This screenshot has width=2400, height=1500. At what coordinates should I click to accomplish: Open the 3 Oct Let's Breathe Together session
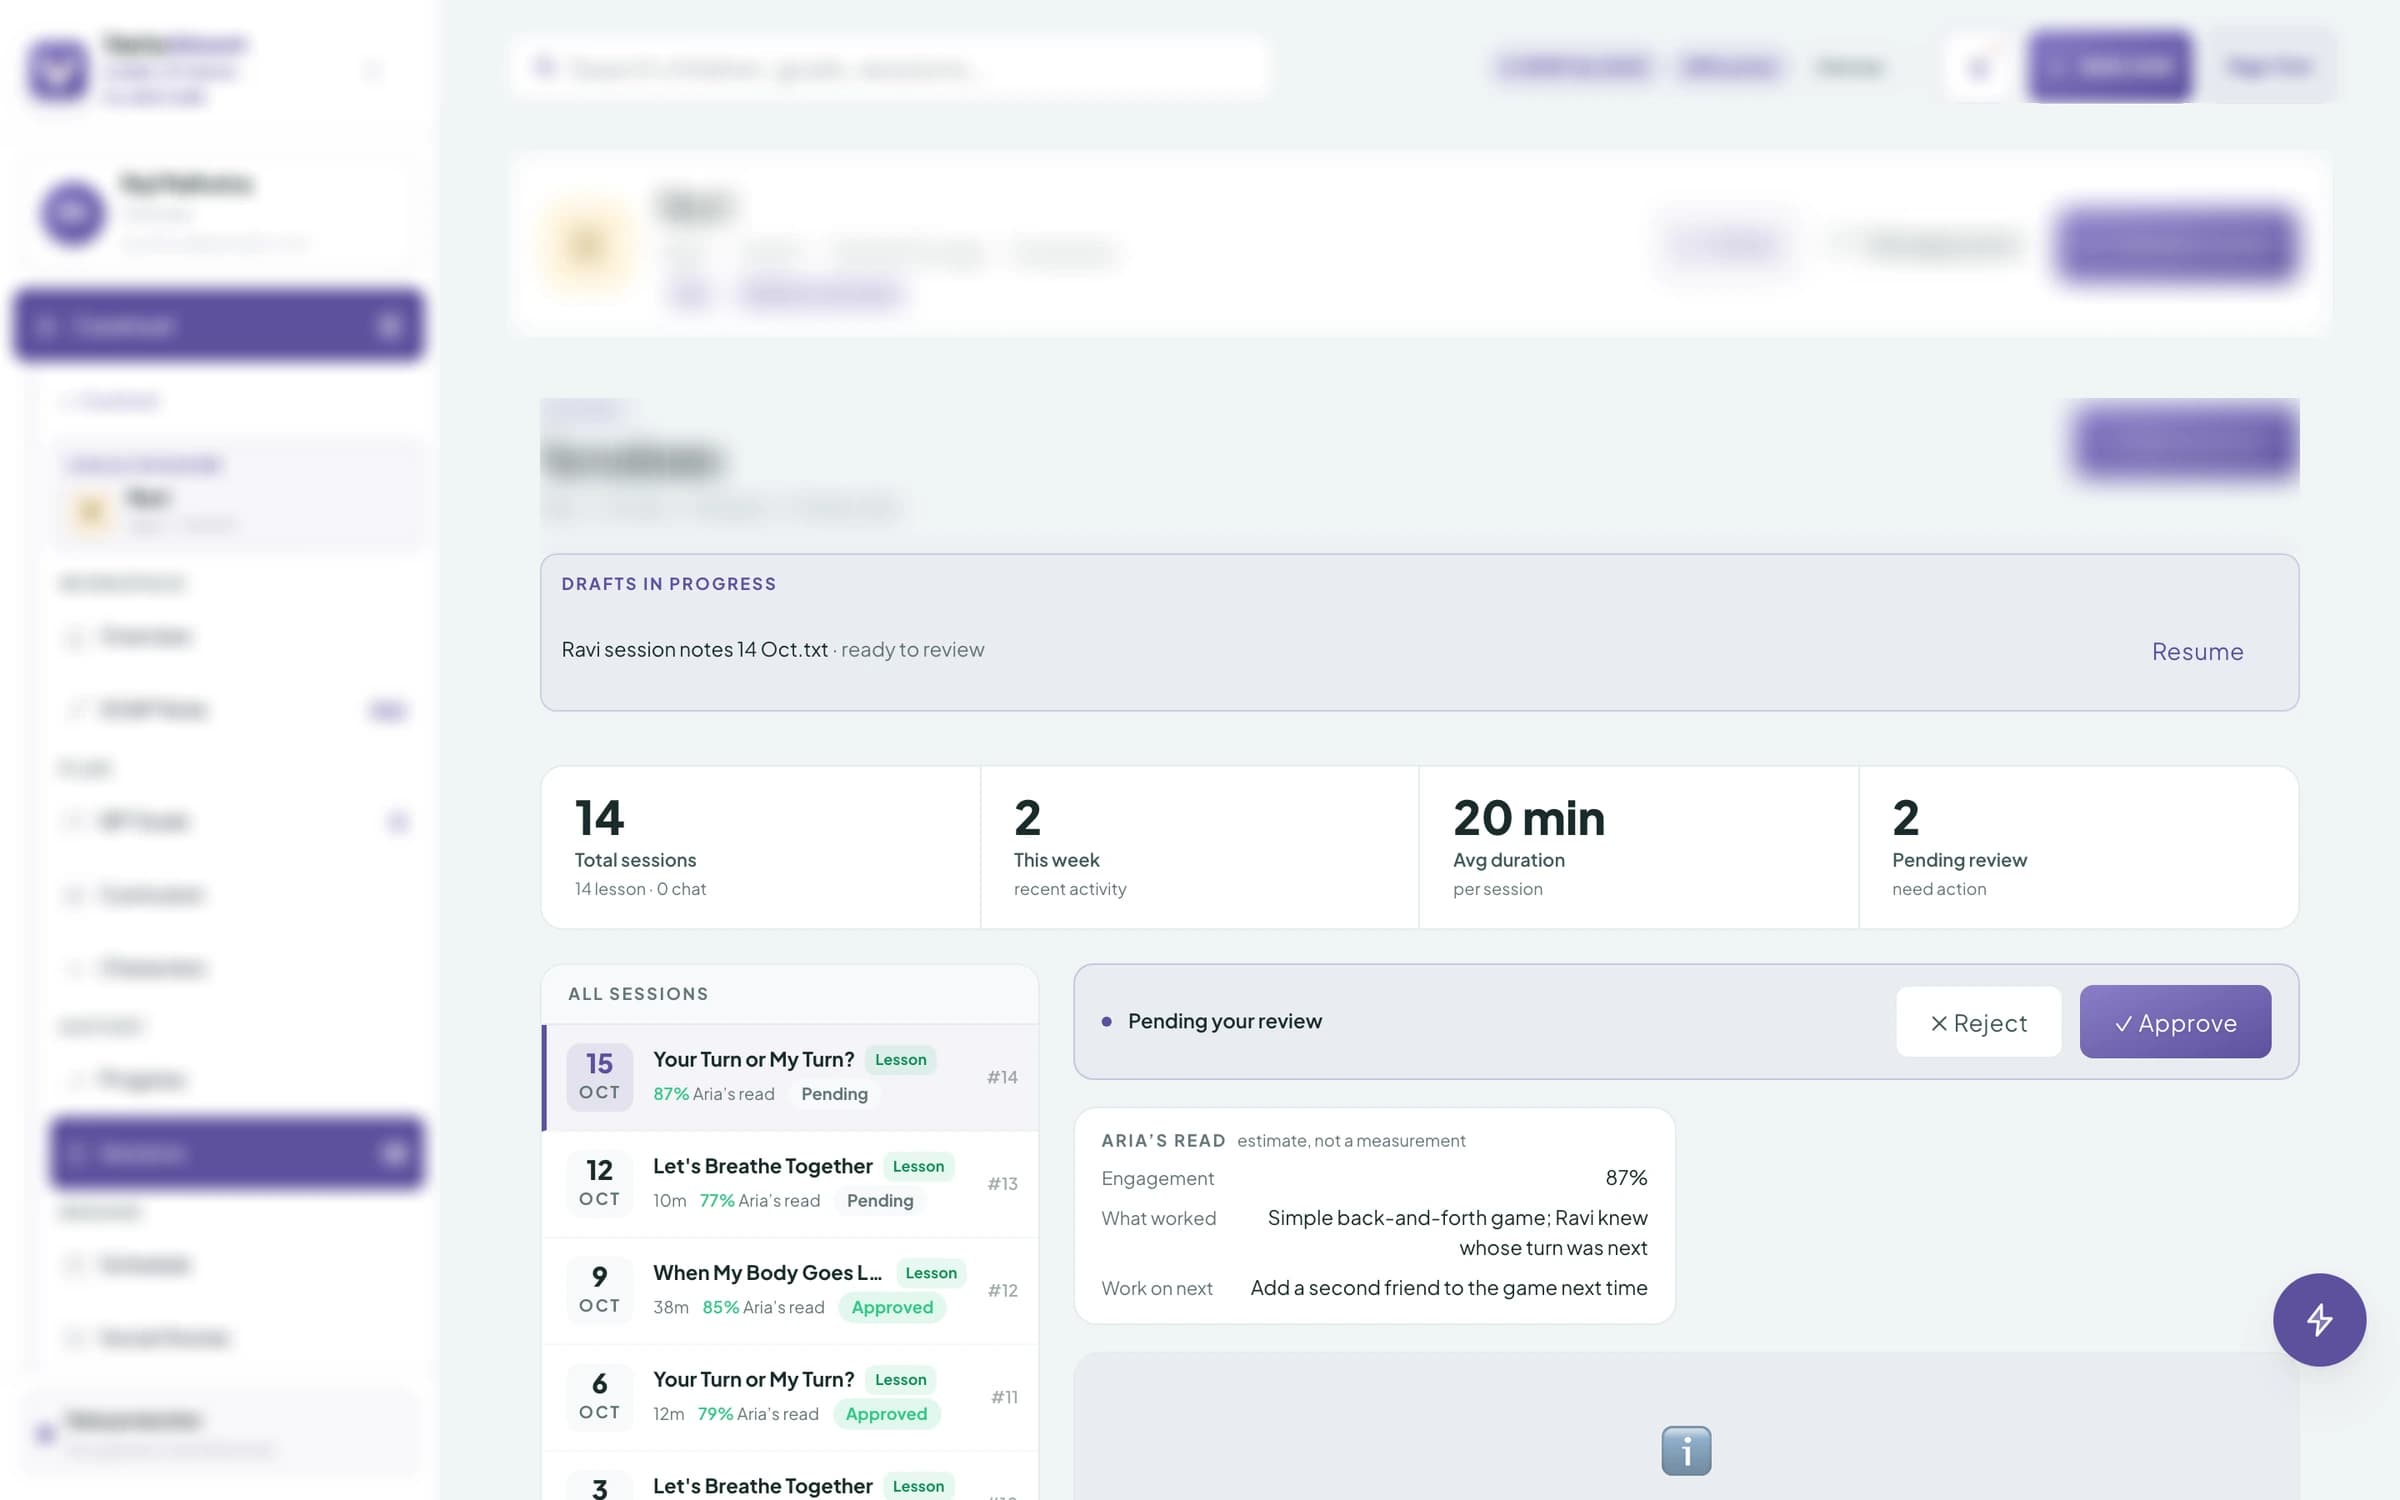click(x=790, y=1476)
